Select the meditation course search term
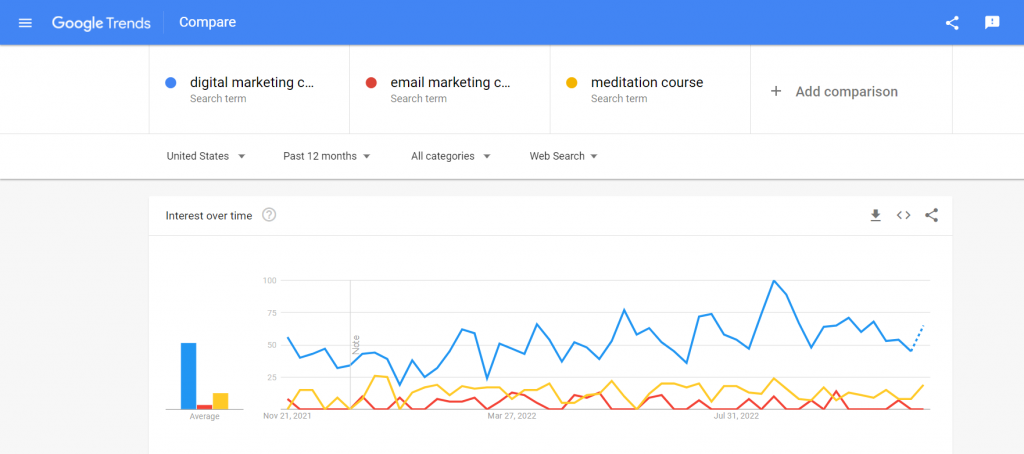 (x=647, y=83)
